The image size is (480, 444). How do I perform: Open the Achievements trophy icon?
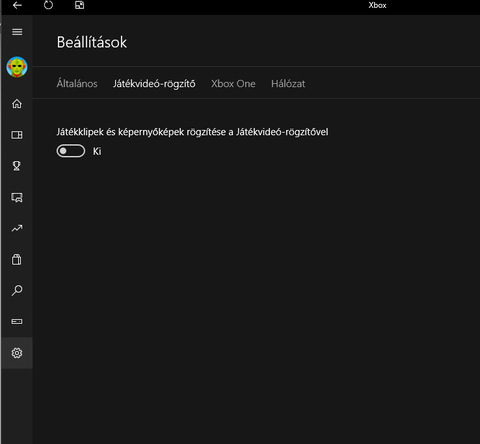pos(17,166)
